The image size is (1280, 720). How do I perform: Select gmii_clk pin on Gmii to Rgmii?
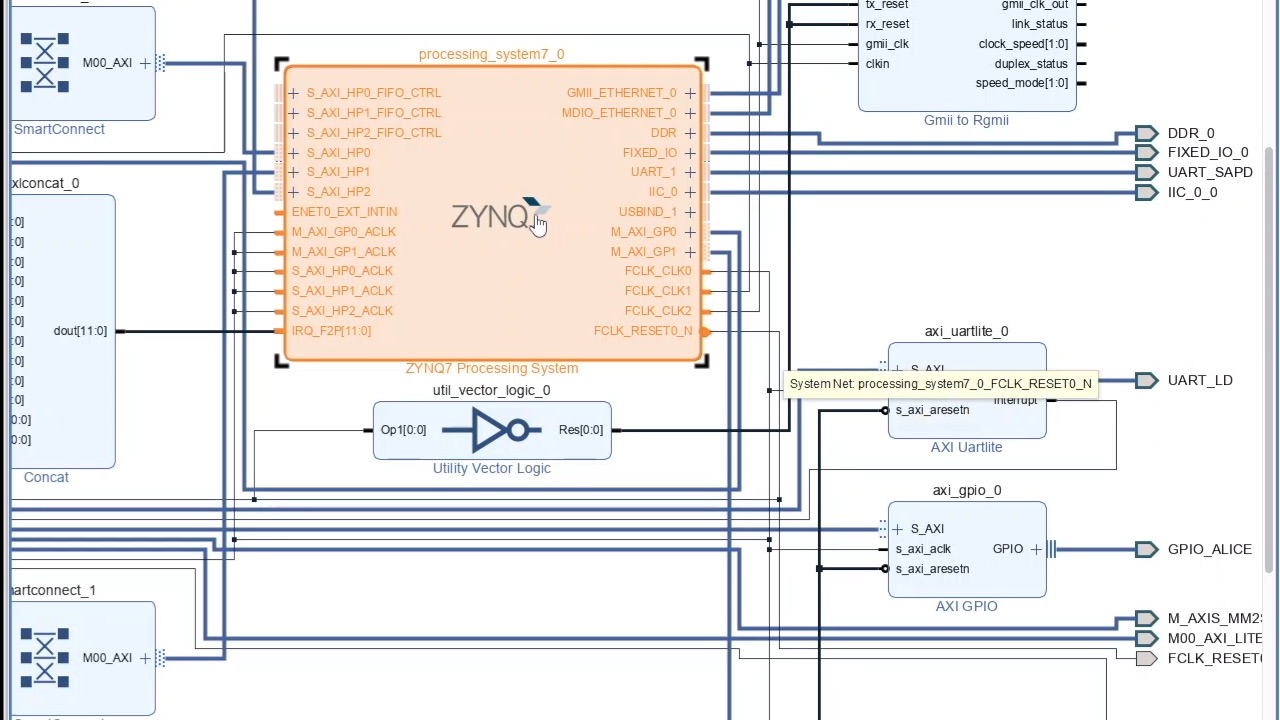click(x=887, y=44)
